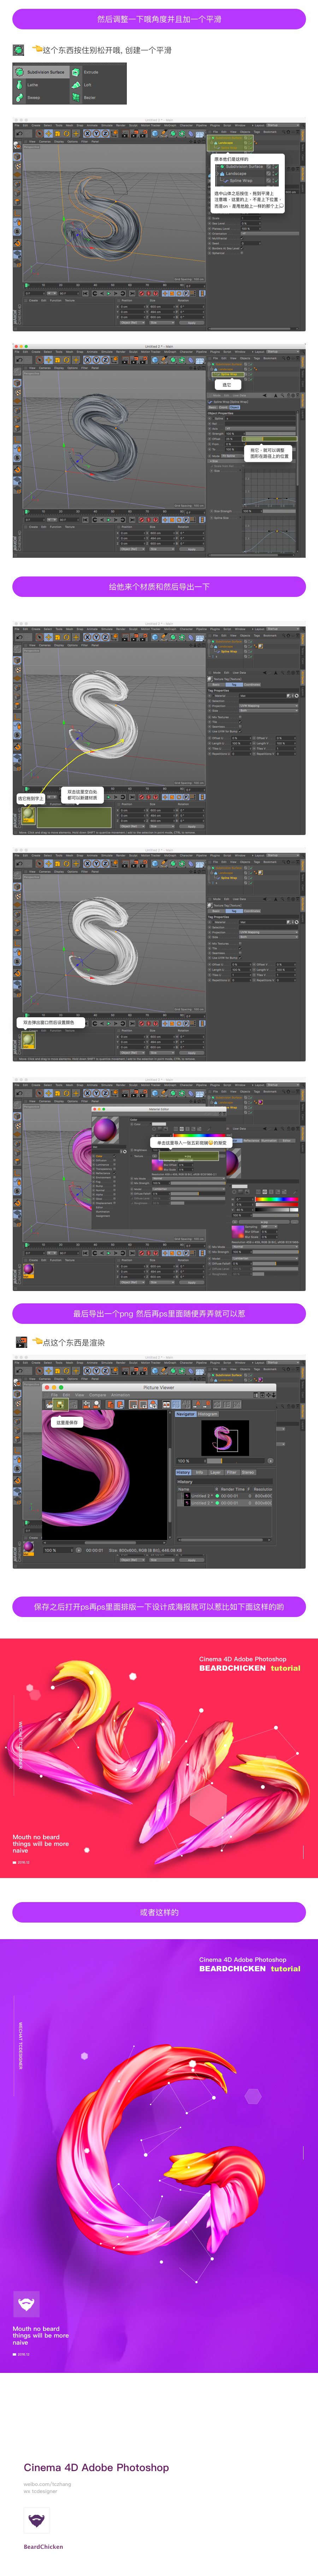Click the purple material thumbnail below Picture Viewer
Viewport: 318px width, 2576px height.
pos(28,1548)
